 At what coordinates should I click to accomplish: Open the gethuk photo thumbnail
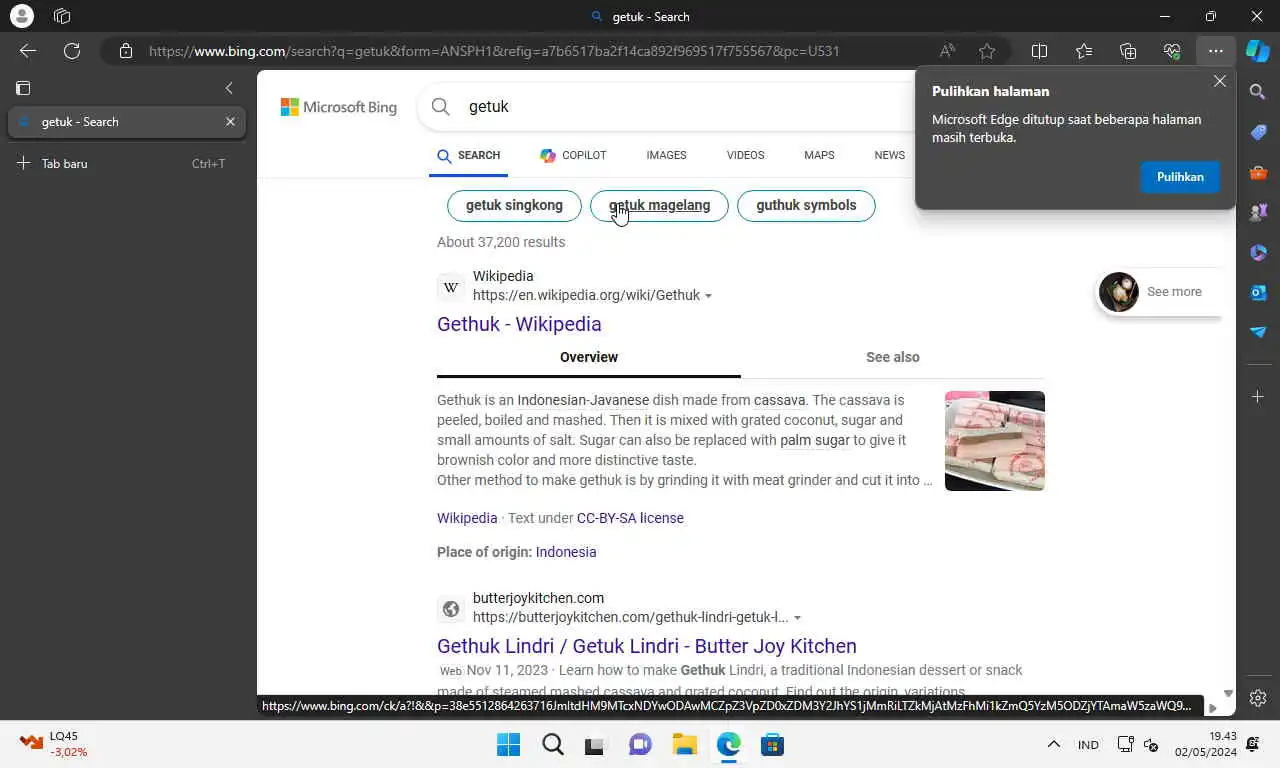pyautogui.click(x=995, y=441)
